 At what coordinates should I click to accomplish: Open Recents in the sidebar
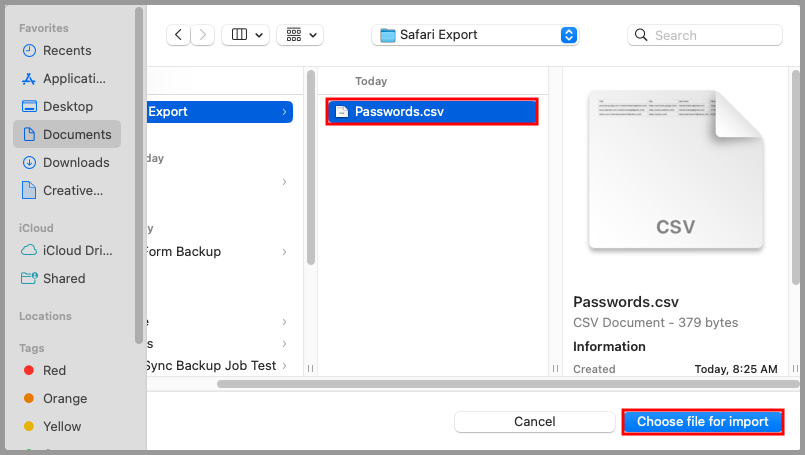pos(66,50)
